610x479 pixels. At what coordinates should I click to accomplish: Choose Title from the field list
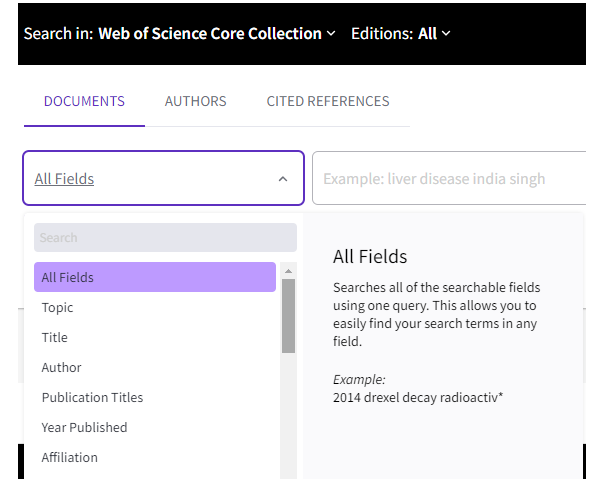click(x=155, y=337)
